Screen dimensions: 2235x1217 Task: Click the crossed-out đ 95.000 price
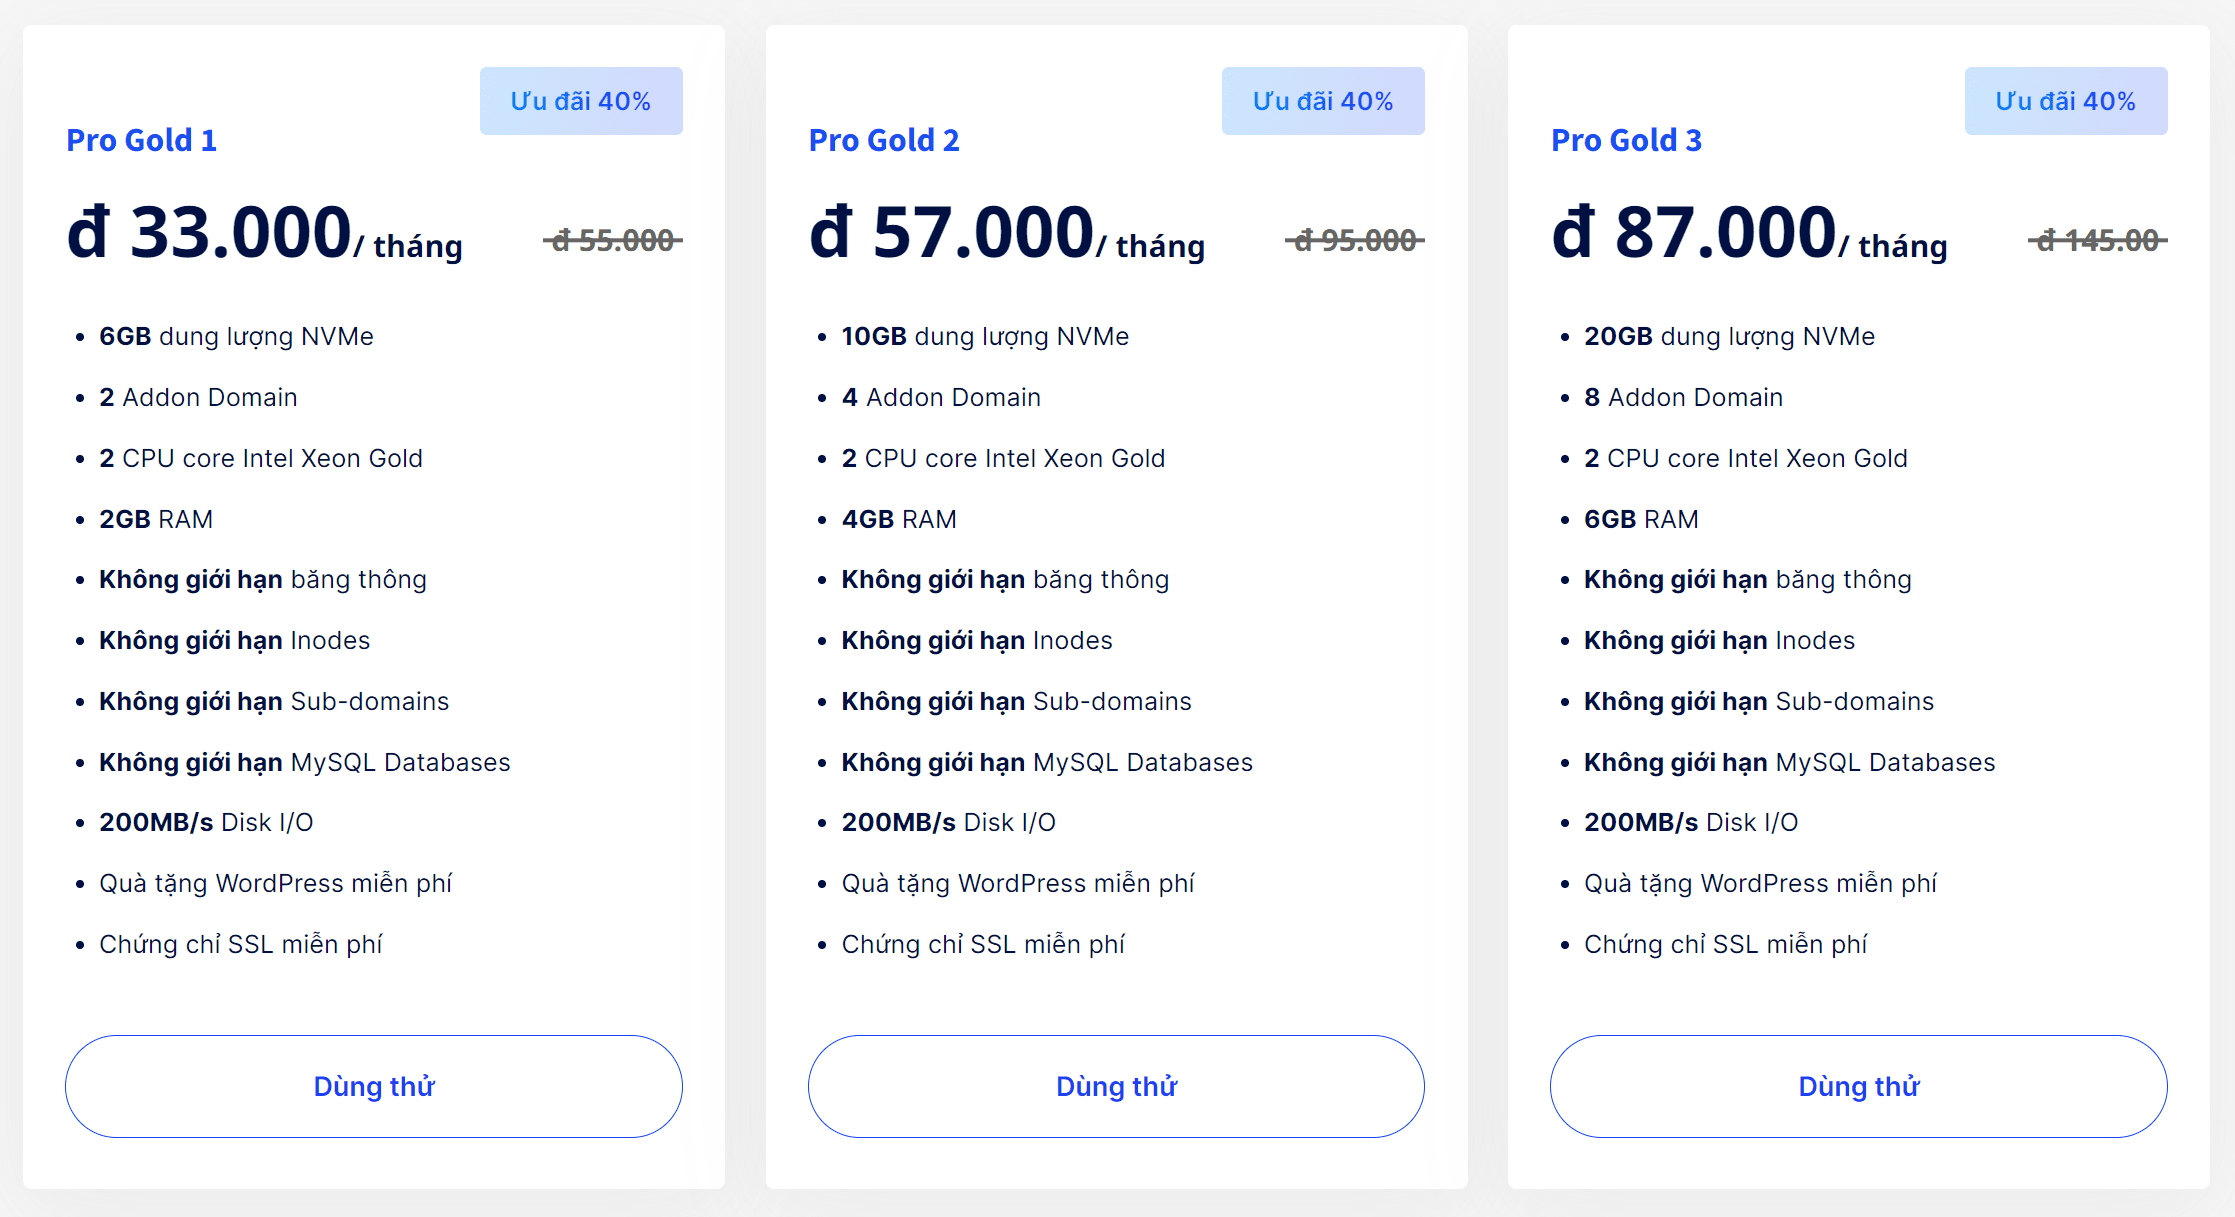click(1355, 240)
